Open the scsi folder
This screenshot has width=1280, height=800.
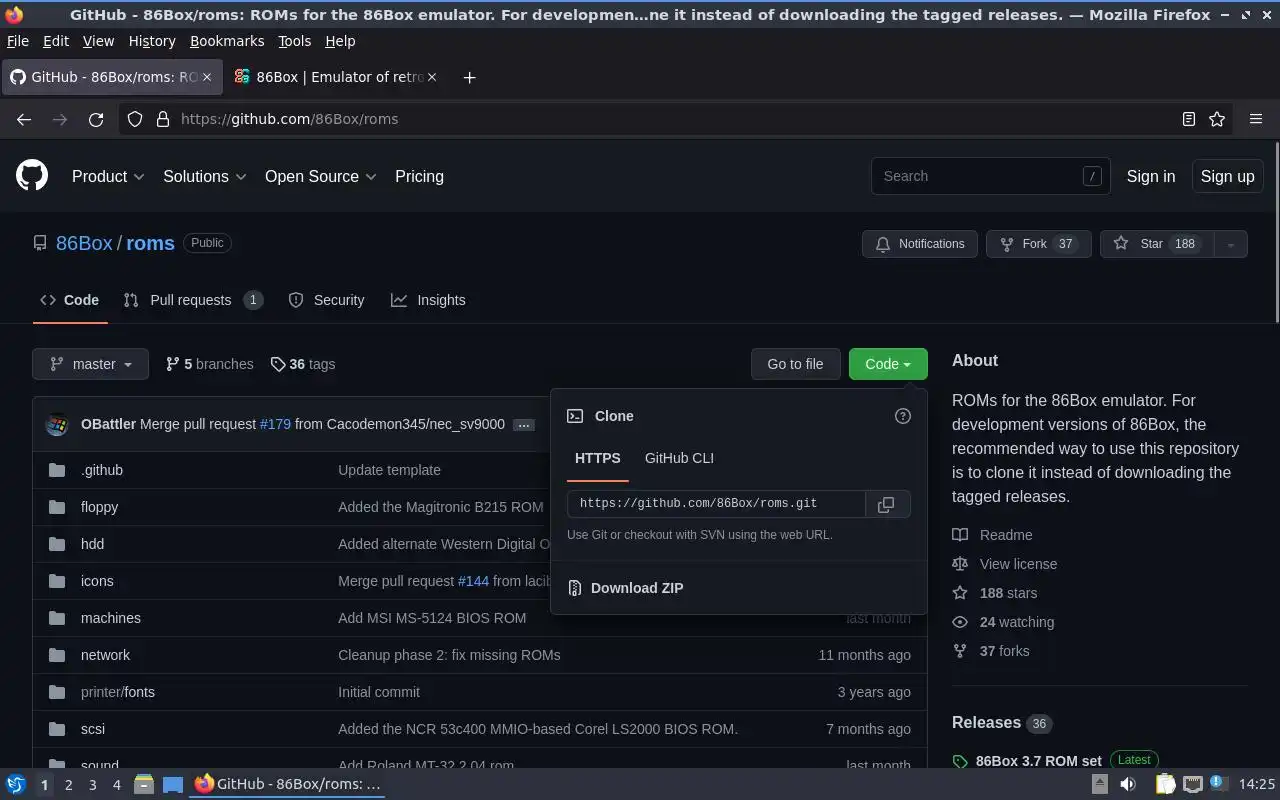[x=93, y=729]
